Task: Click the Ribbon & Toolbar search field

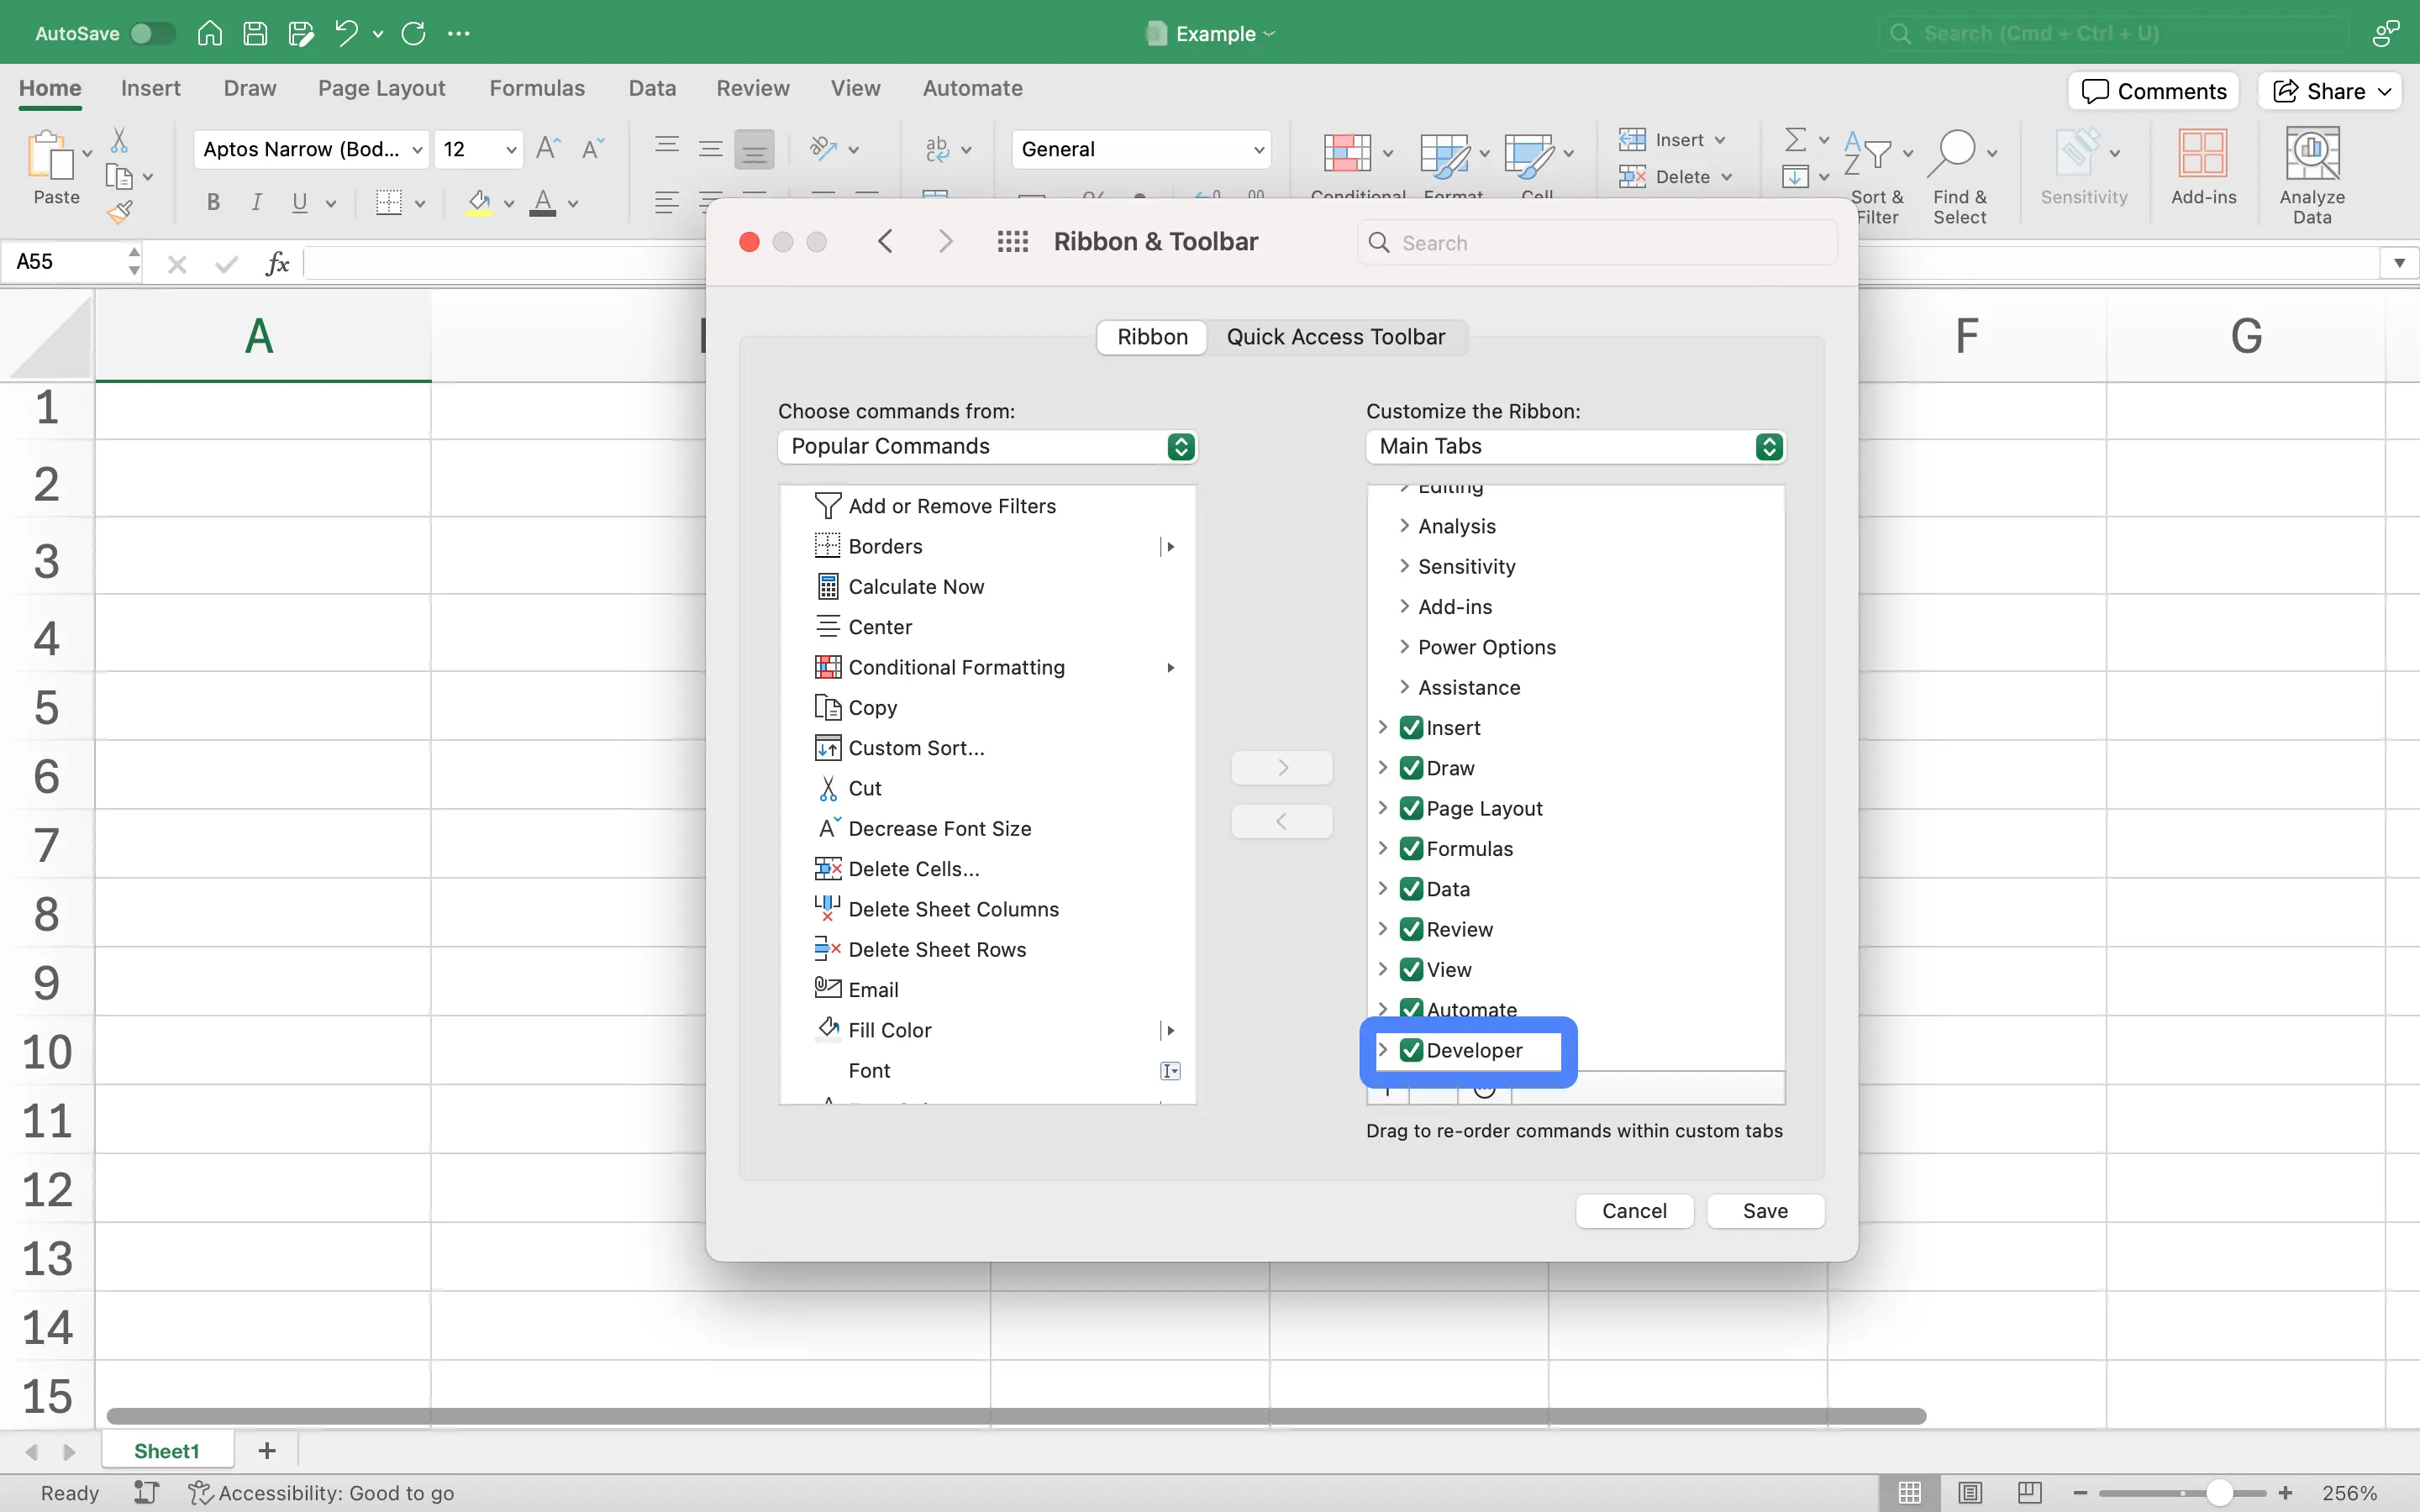Action: pos(1597,243)
